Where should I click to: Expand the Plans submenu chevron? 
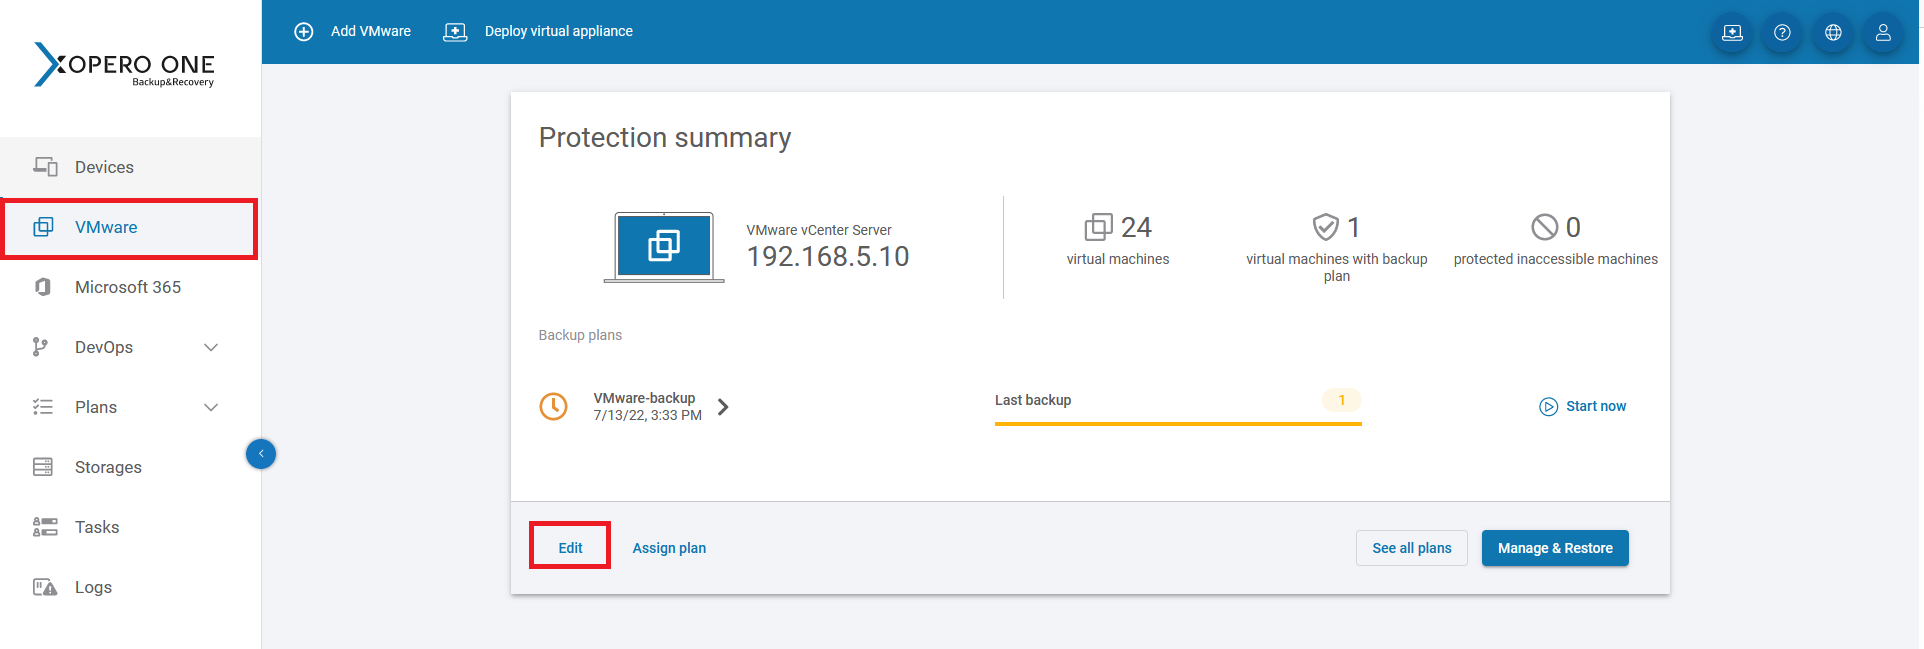pos(211,407)
